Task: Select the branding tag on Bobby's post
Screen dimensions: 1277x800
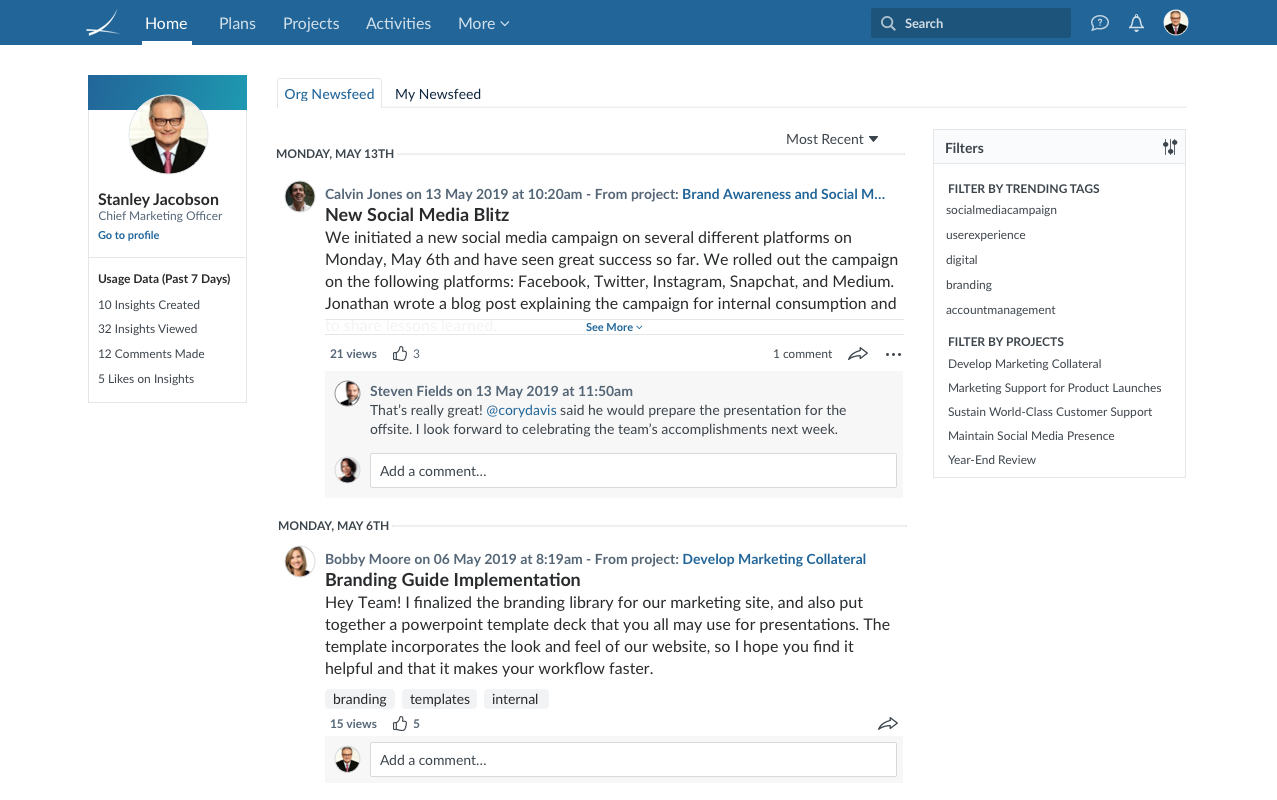Action: click(360, 699)
